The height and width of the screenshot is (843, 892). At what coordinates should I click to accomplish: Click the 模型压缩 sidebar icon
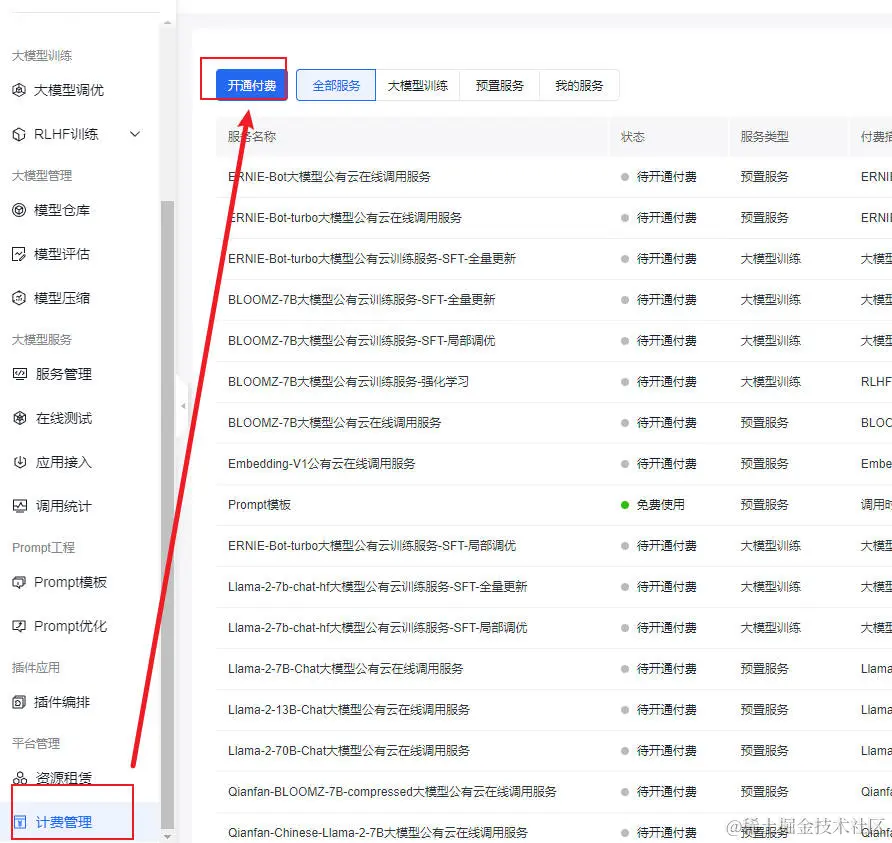tap(19, 297)
